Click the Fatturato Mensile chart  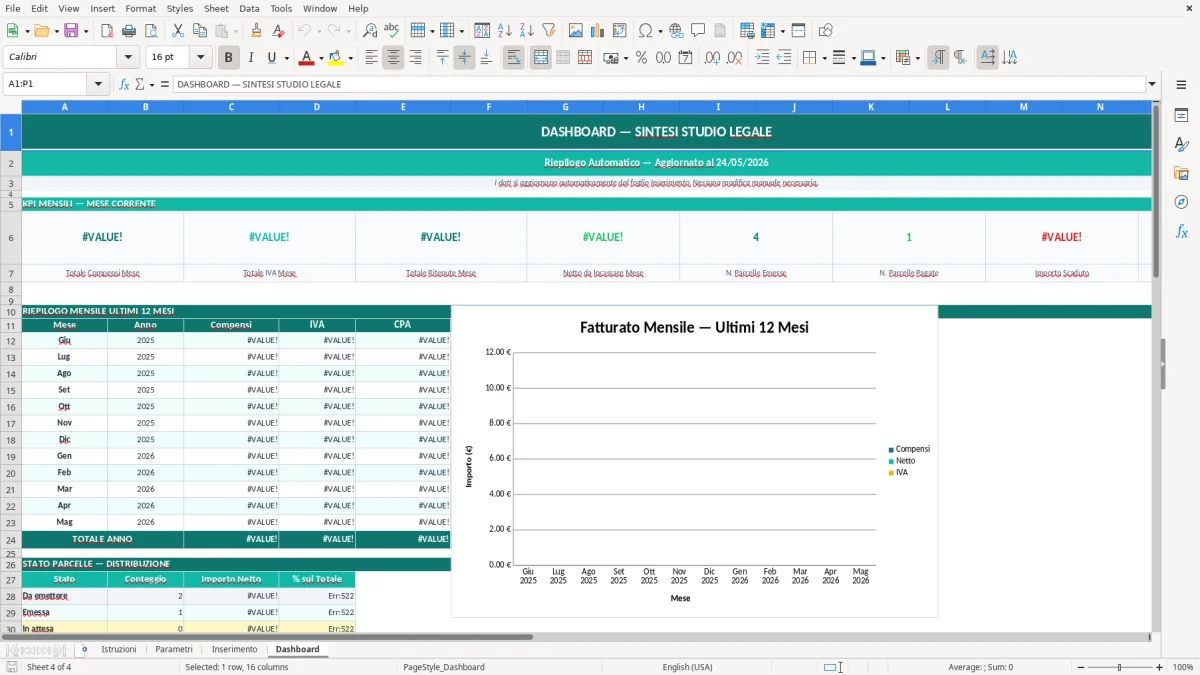pyautogui.click(x=694, y=461)
